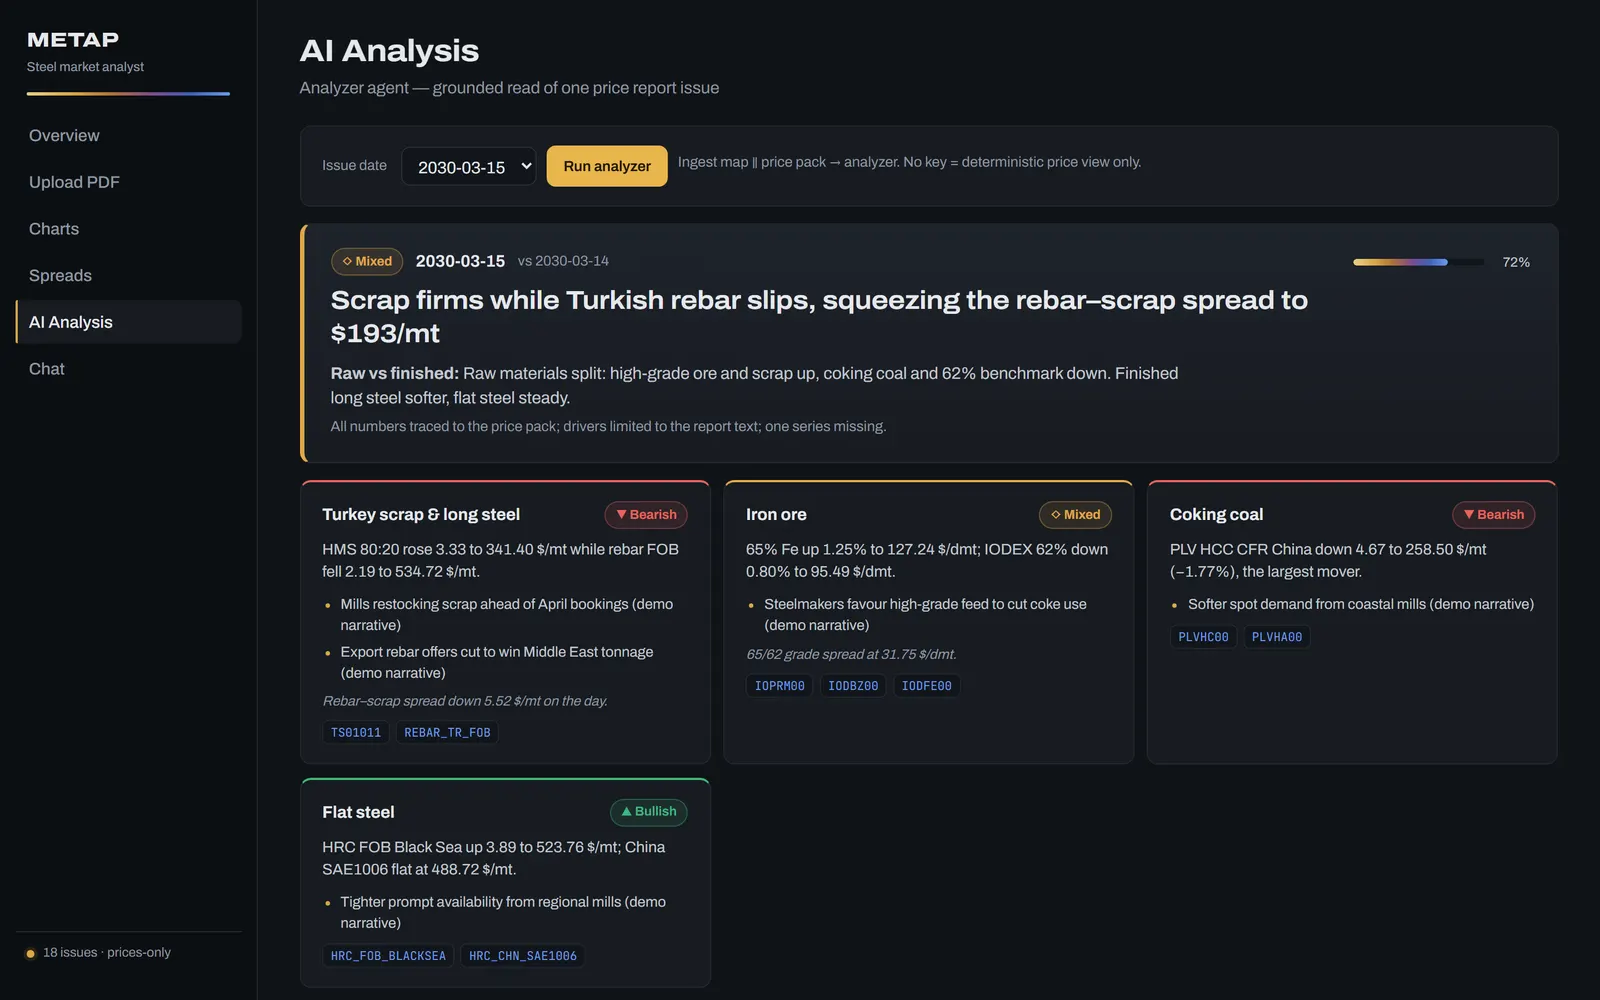
Task: Click the IODBZ00 series tag
Action: (x=853, y=686)
